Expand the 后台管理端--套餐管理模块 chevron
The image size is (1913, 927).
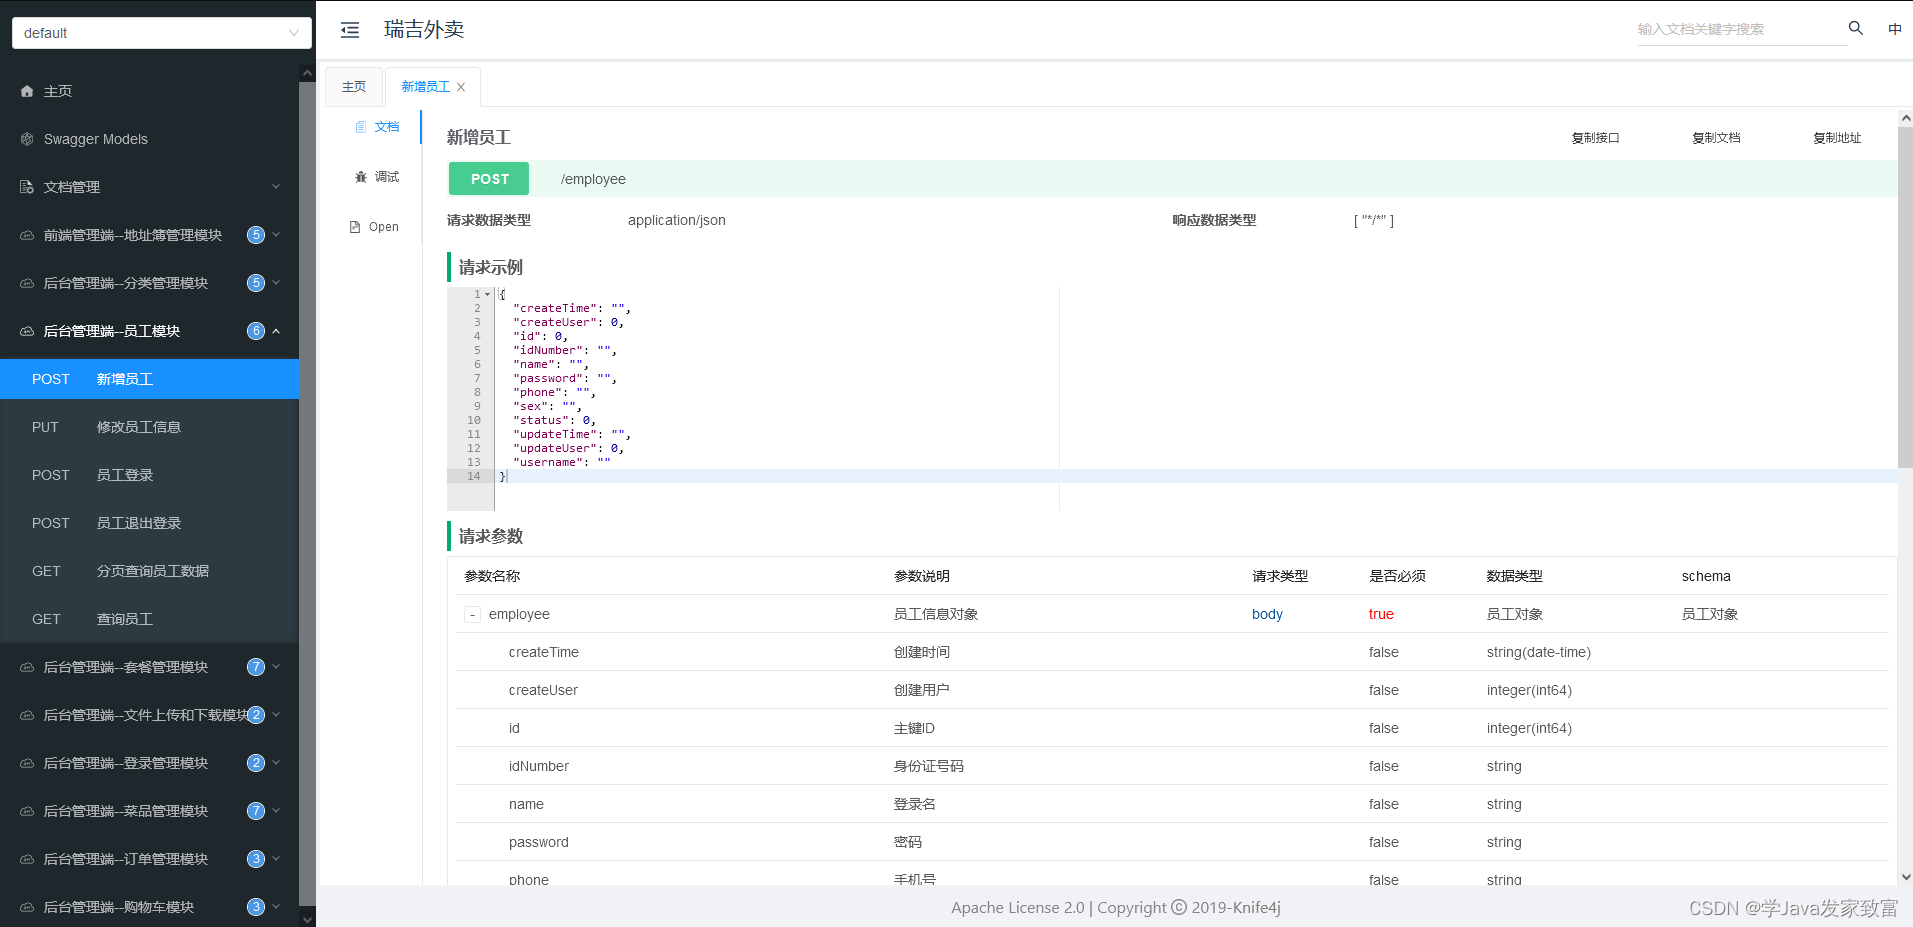pos(276,666)
